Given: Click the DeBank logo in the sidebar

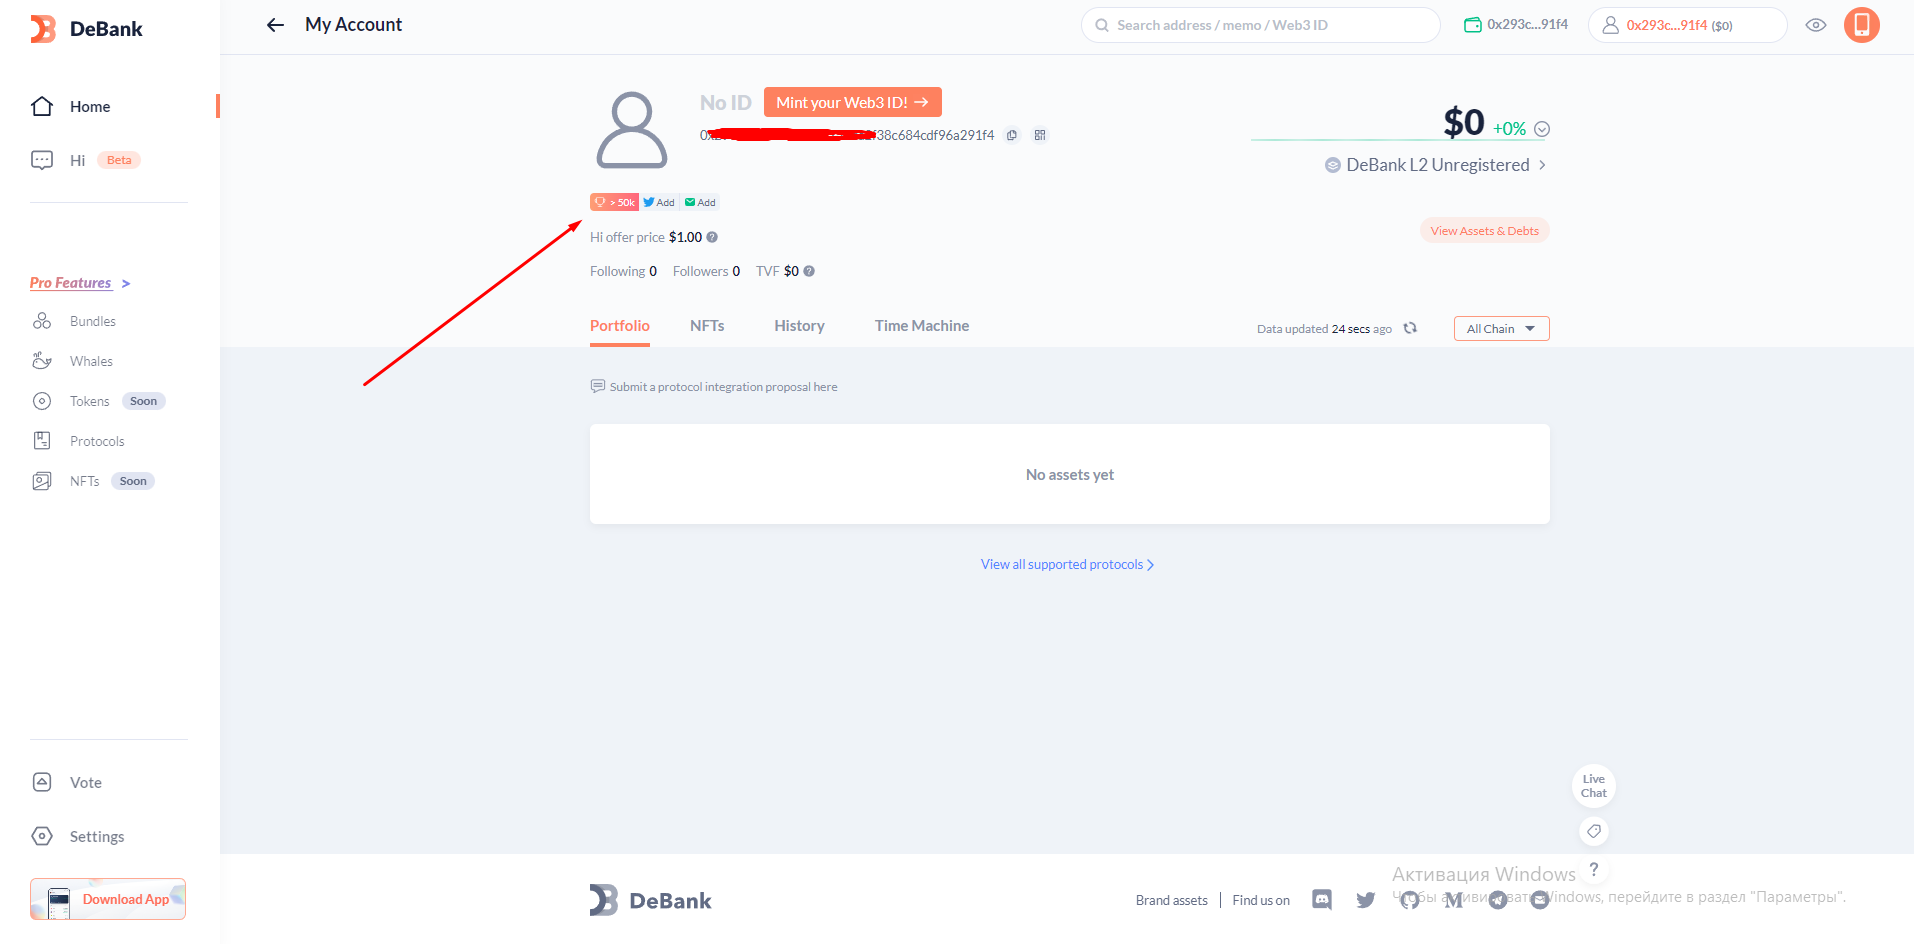Looking at the screenshot, I should pos(86,29).
